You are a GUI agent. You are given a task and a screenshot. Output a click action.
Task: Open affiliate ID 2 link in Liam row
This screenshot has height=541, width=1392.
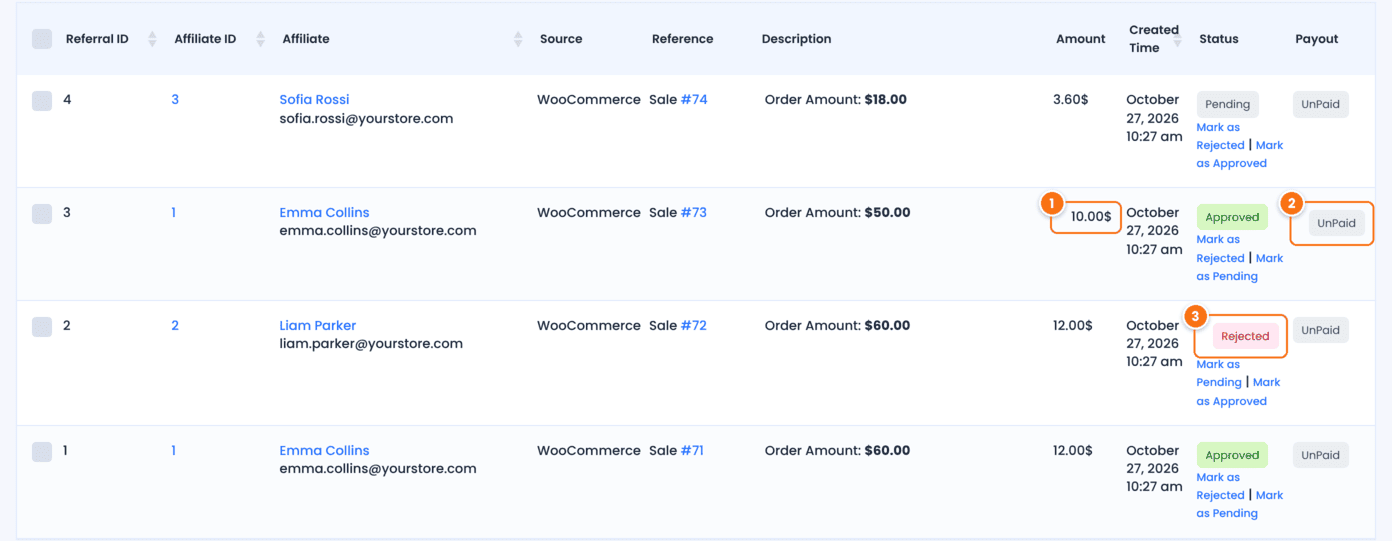point(175,325)
